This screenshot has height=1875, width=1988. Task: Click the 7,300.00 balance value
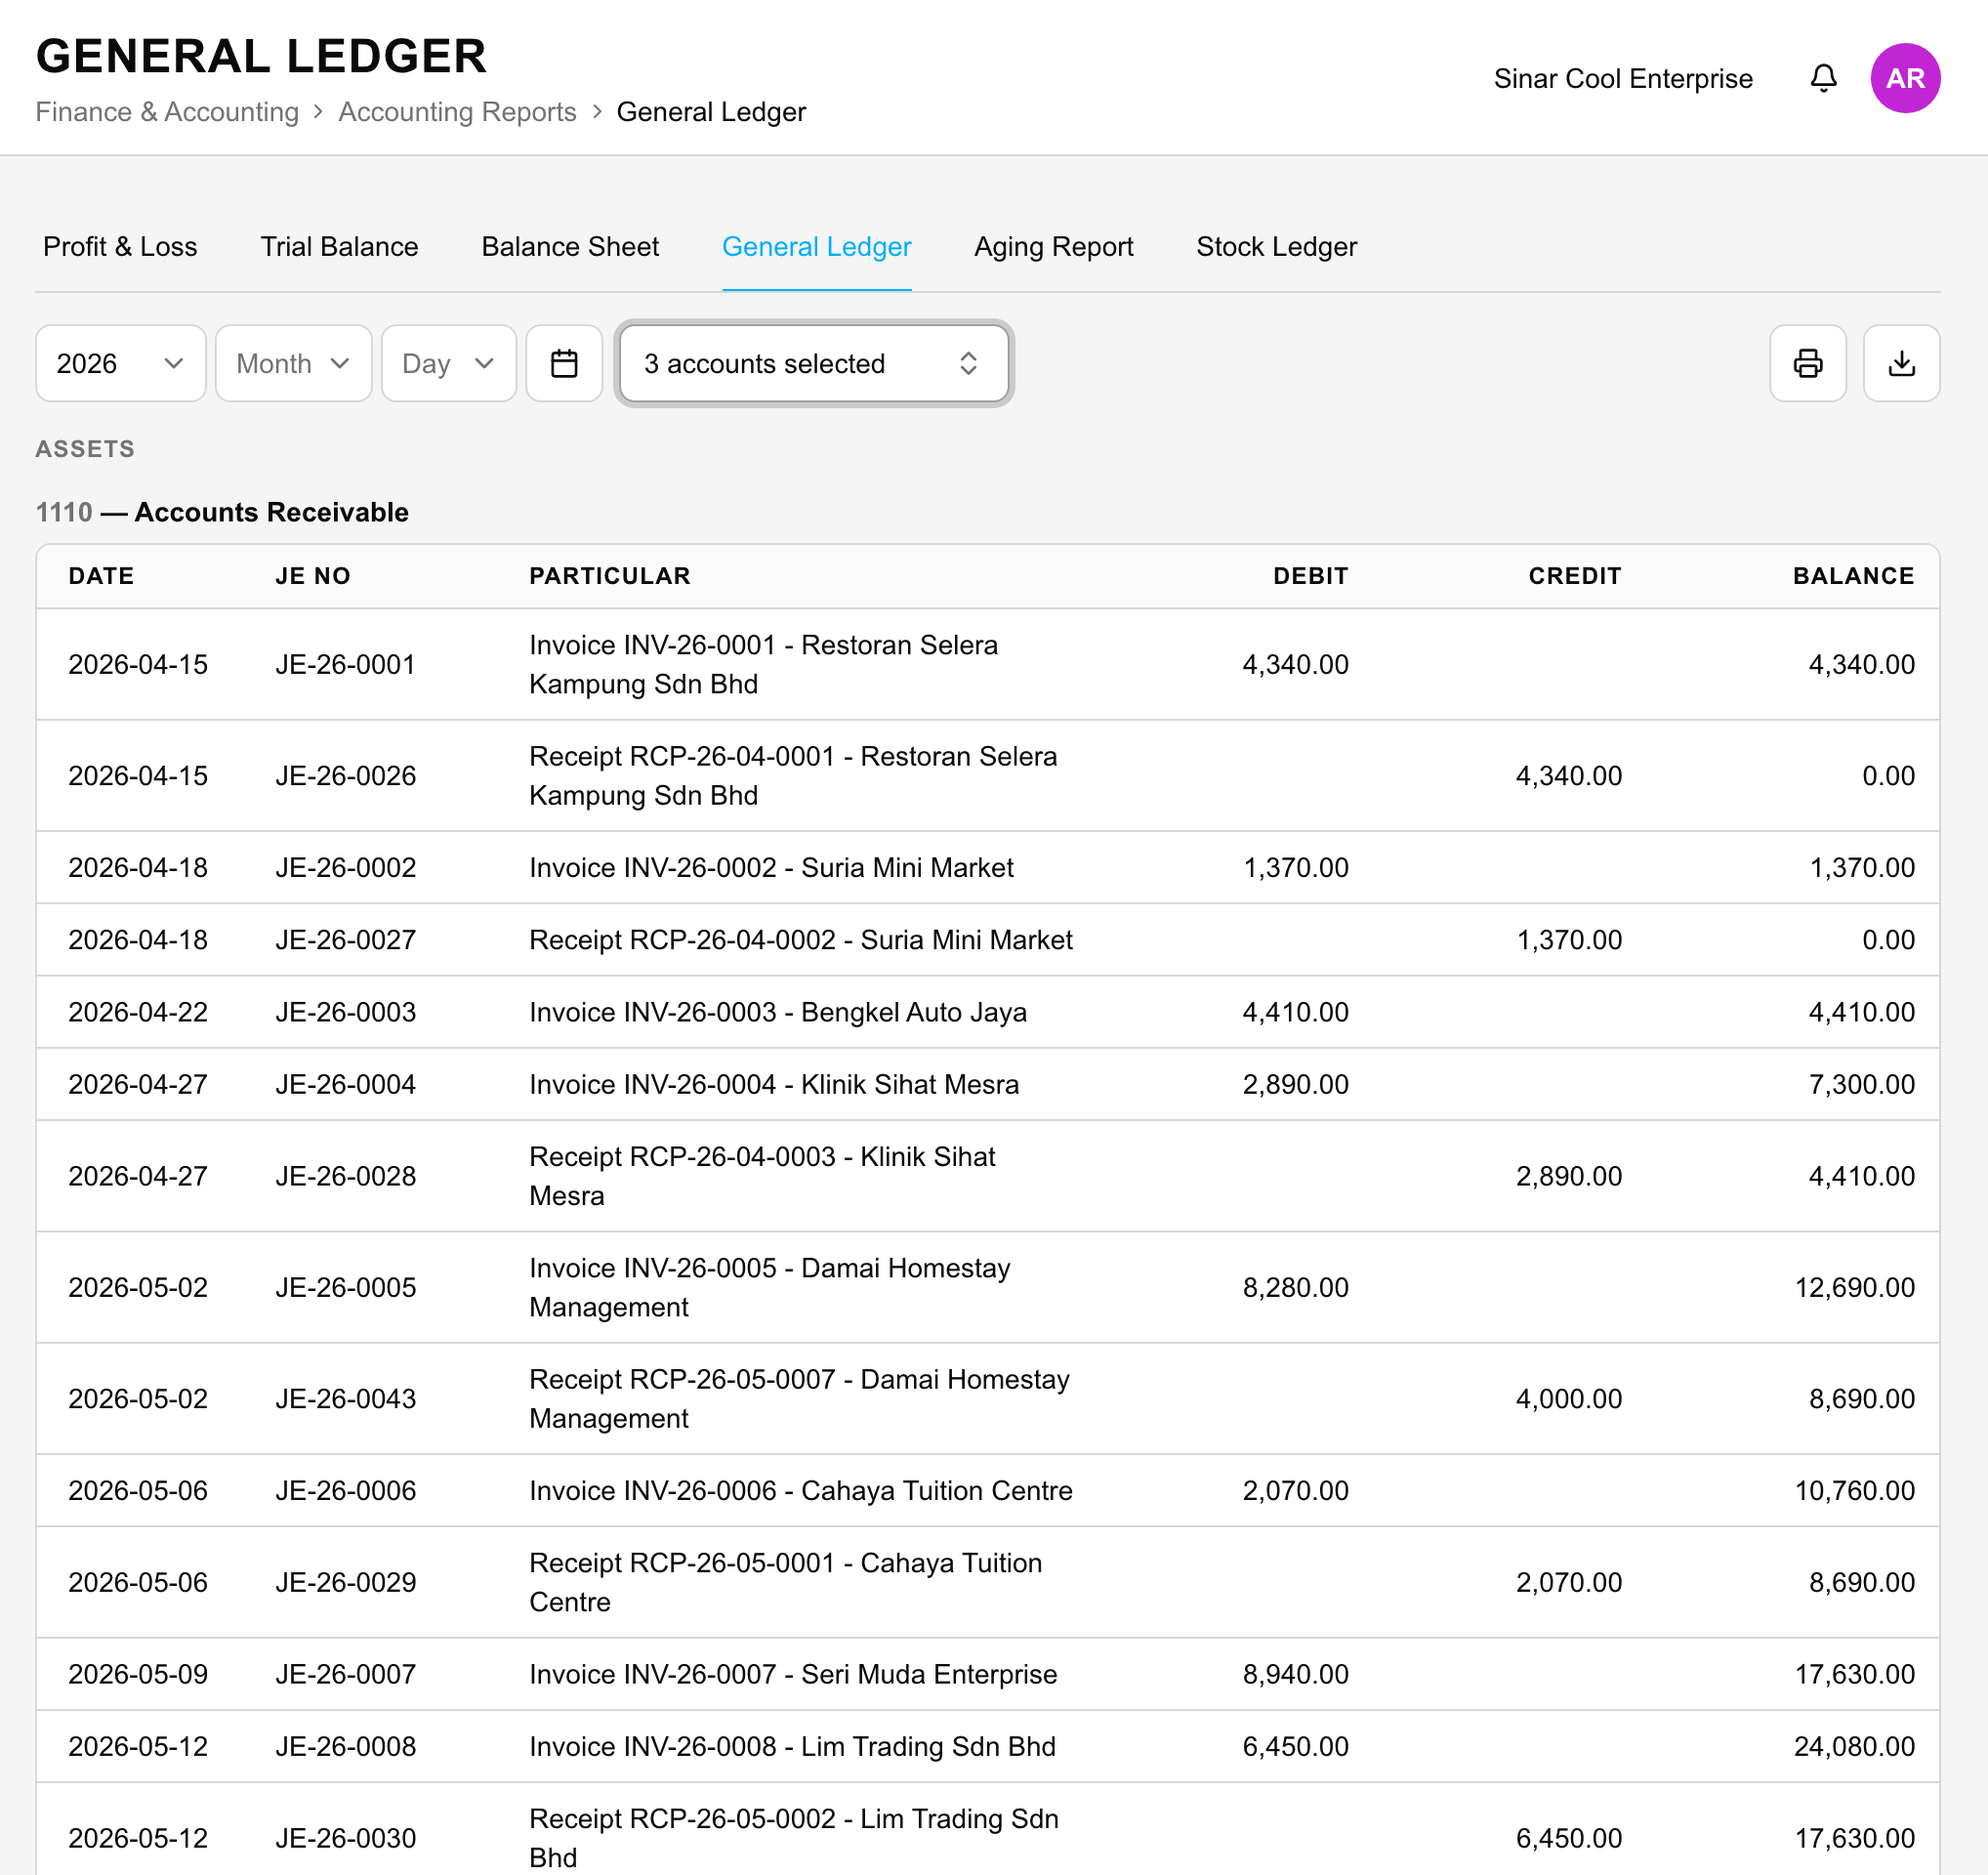[1861, 1084]
